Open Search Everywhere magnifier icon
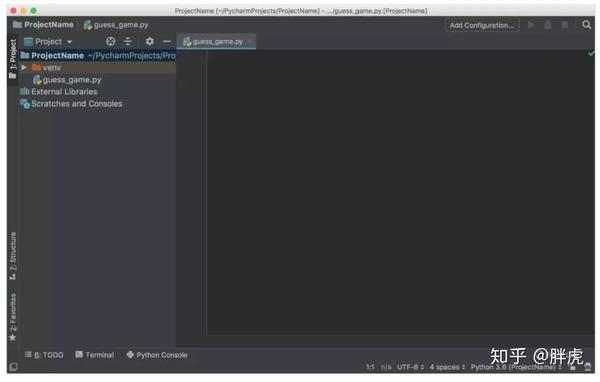 586,25
